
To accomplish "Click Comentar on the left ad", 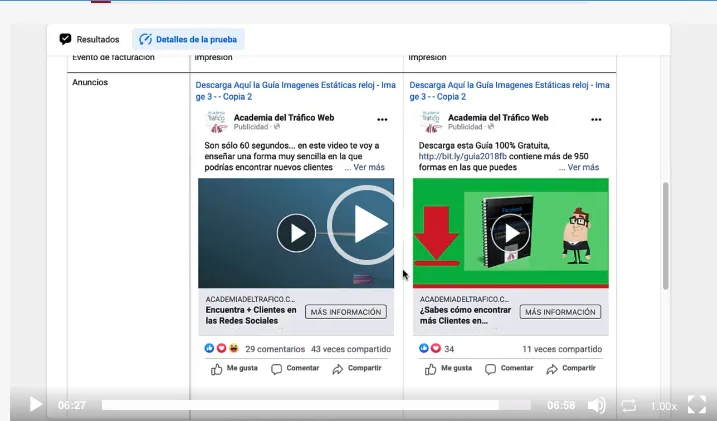I will [x=295, y=368].
